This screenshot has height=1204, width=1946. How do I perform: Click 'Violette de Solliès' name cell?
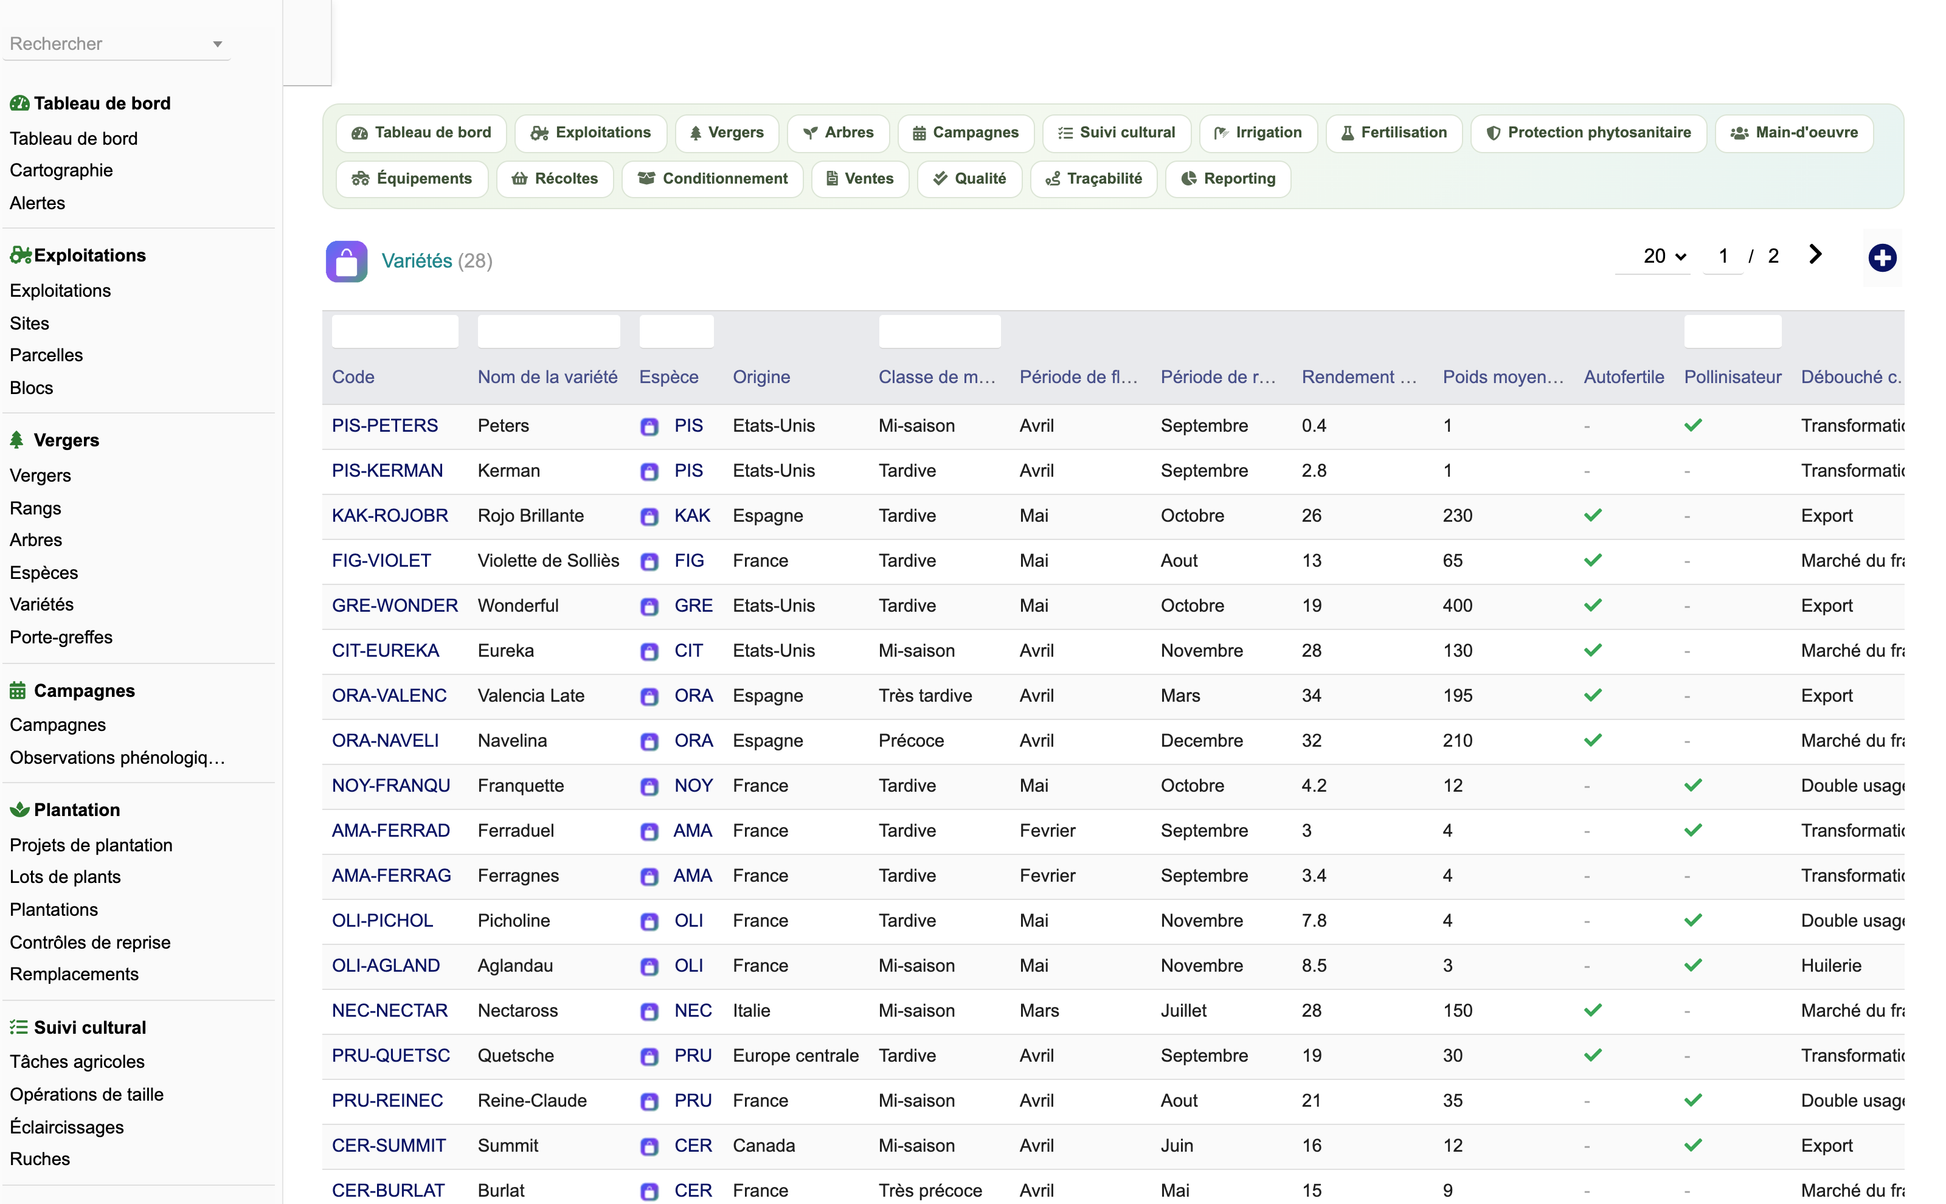(548, 560)
